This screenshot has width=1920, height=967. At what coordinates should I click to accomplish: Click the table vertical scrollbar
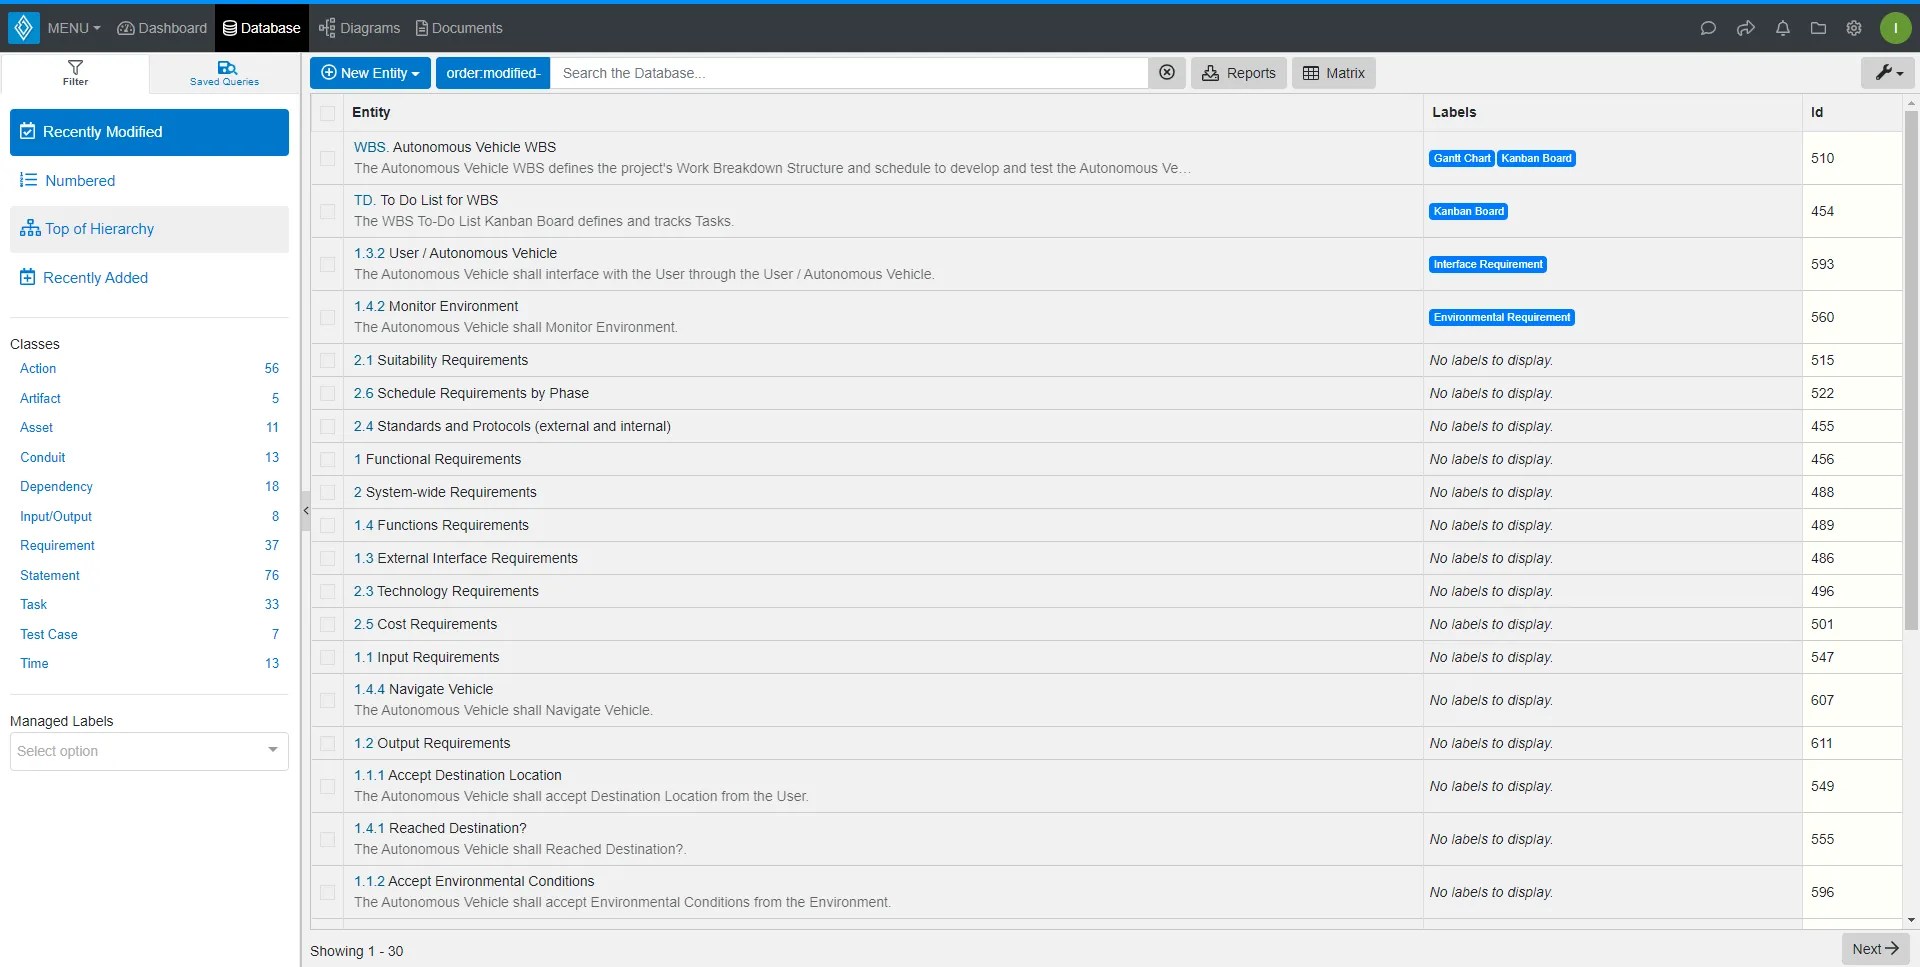(x=1911, y=370)
